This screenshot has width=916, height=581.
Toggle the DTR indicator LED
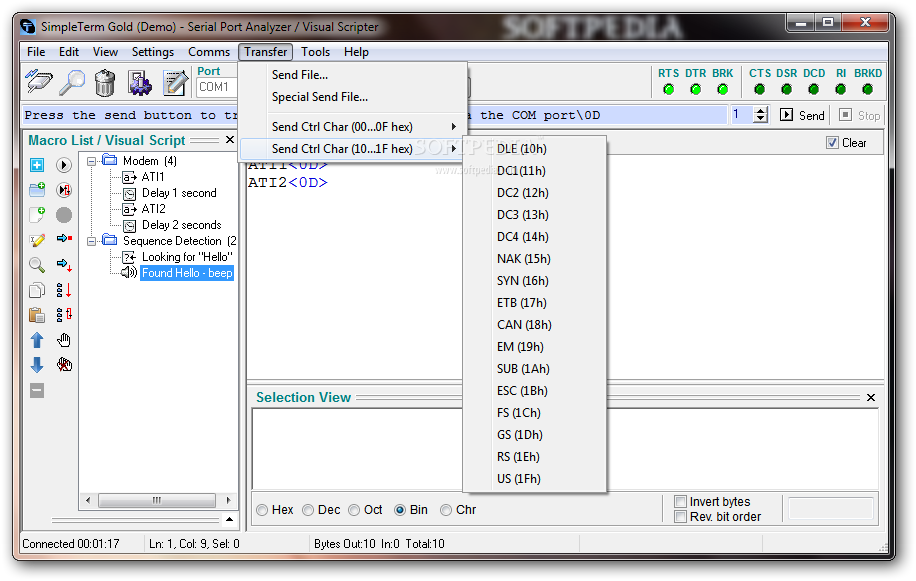[x=696, y=89]
